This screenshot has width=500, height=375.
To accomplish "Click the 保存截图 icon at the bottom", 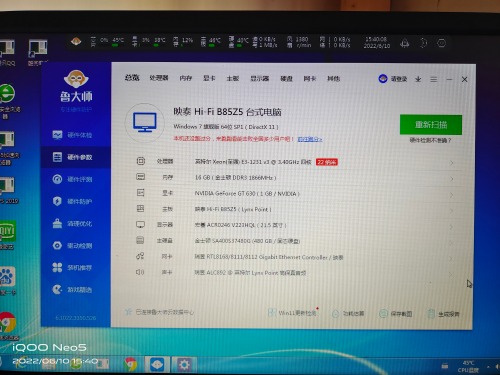I will [x=384, y=313].
